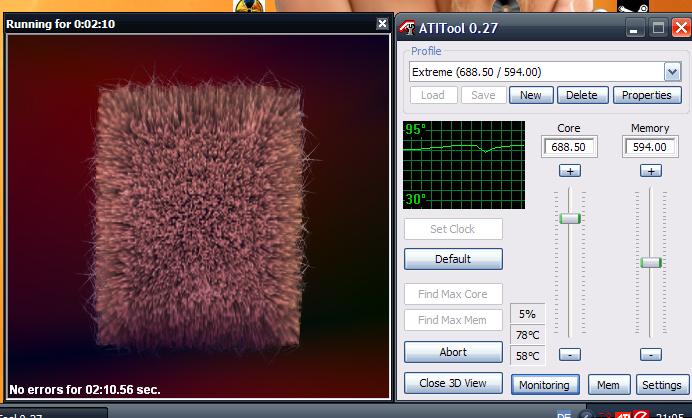Increase Core clock with plus button
Screen dimensions: 692x418
[570, 171]
